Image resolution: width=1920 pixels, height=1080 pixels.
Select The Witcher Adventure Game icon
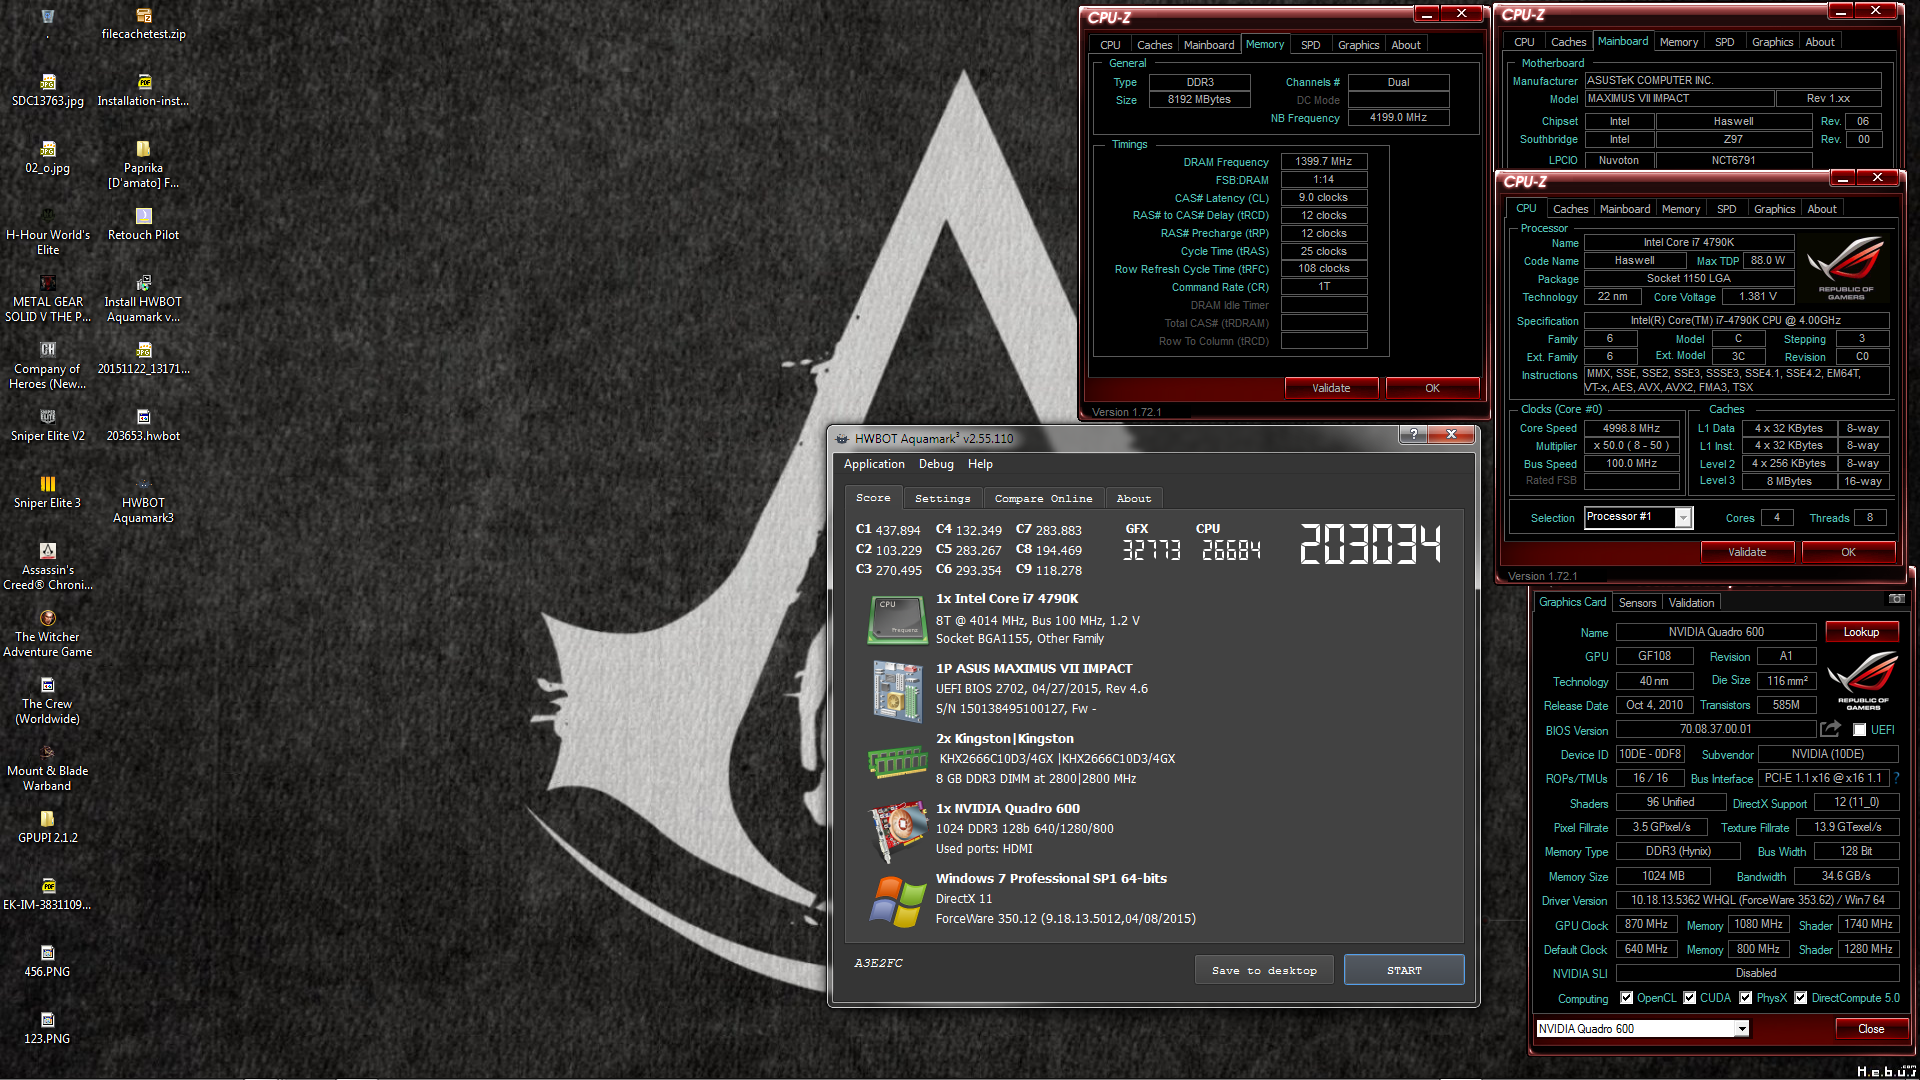point(47,634)
